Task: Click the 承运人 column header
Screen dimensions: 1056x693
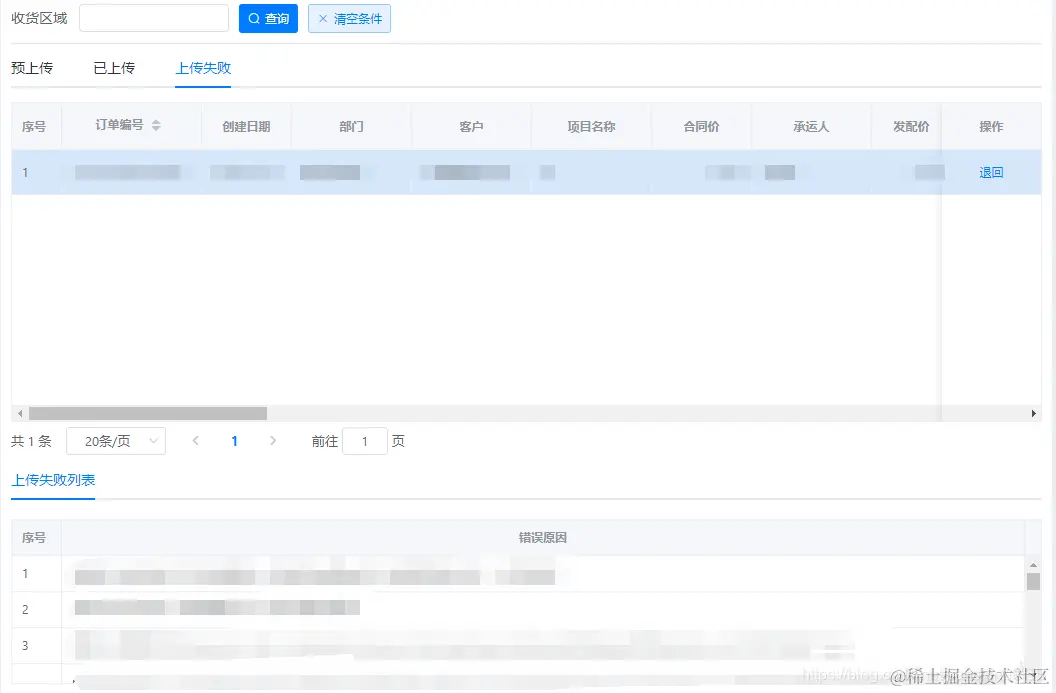Action: tap(811, 127)
